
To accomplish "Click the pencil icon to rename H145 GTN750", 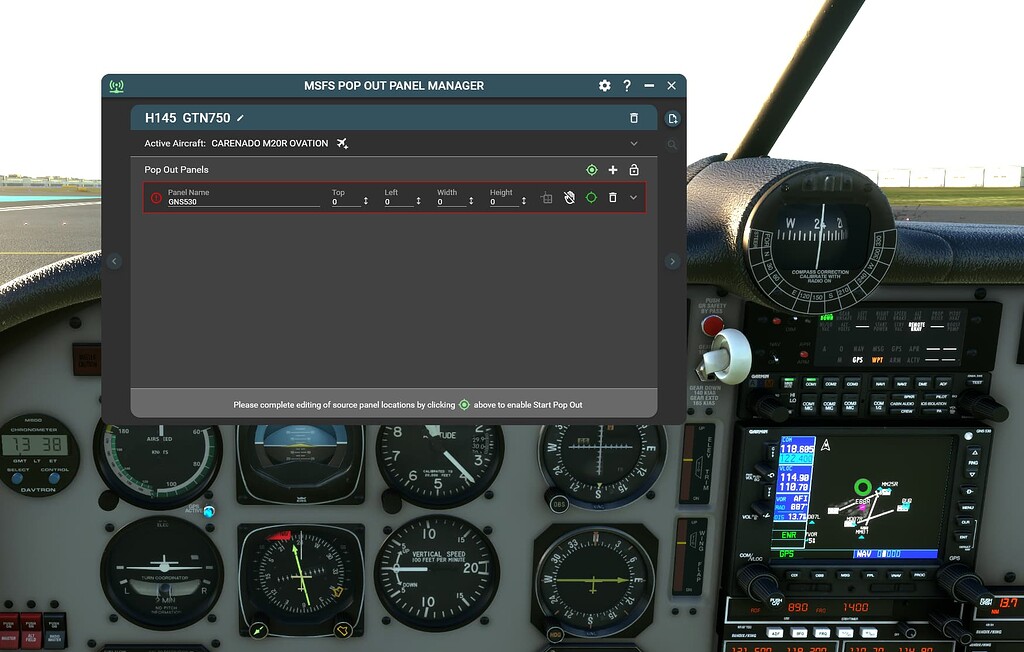I will coord(238,118).
